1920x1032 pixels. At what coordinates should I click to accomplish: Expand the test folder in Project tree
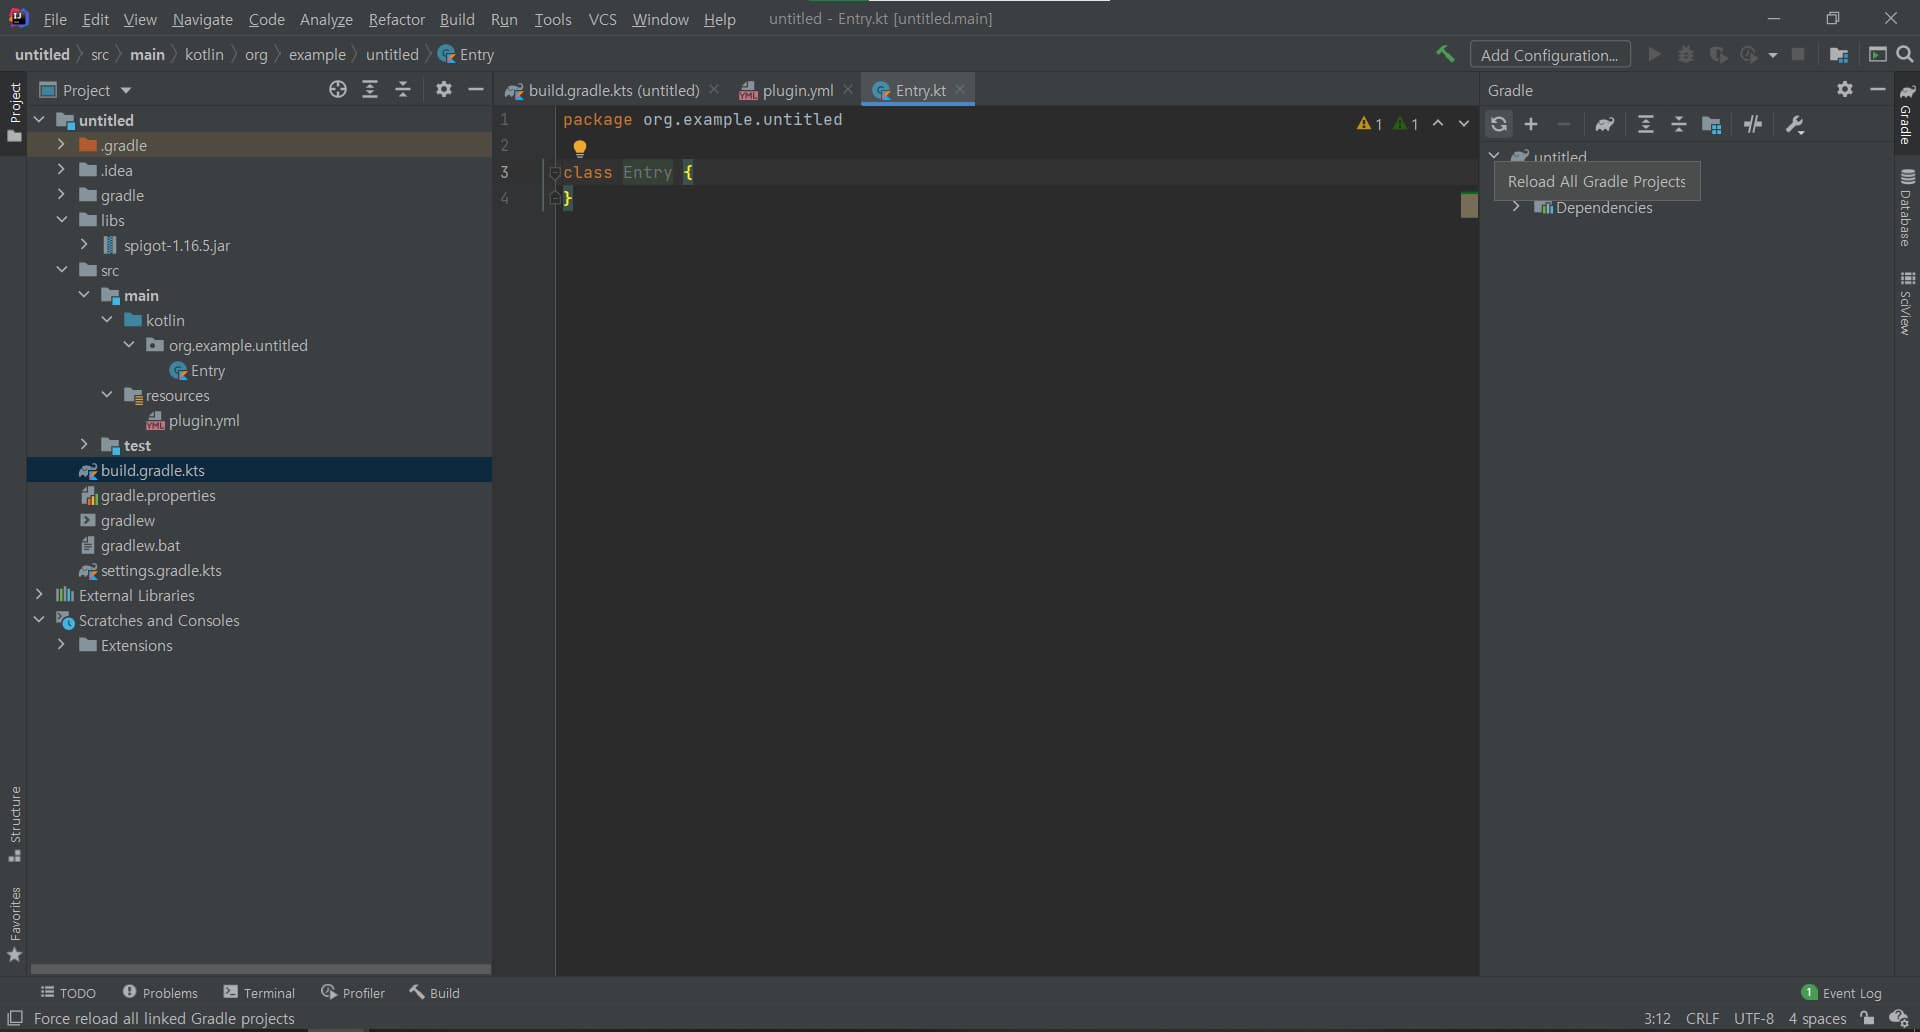83,445
